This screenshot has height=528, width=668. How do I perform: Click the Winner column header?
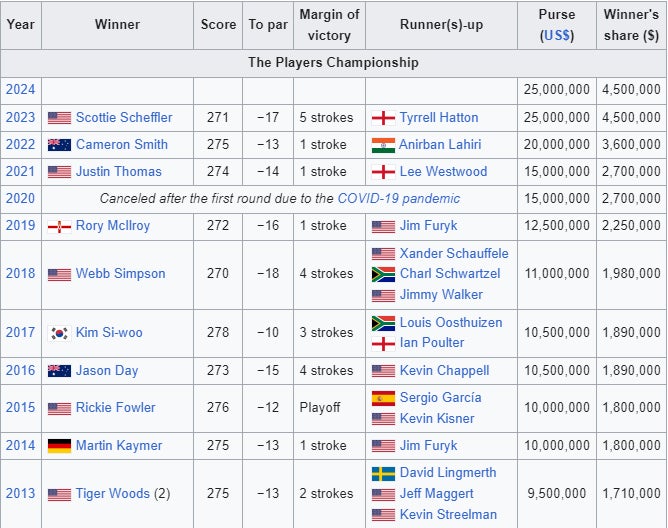click(x=117, y=25)
